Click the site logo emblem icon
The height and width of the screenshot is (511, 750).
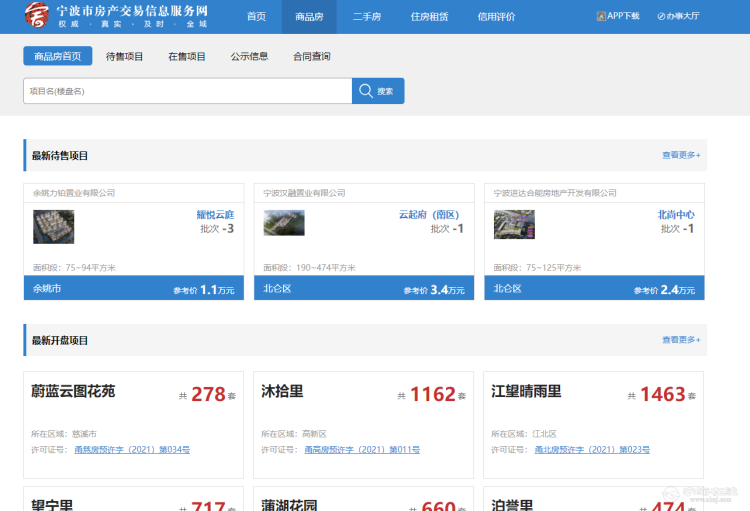pyautogui.click(x=36, y=16)
